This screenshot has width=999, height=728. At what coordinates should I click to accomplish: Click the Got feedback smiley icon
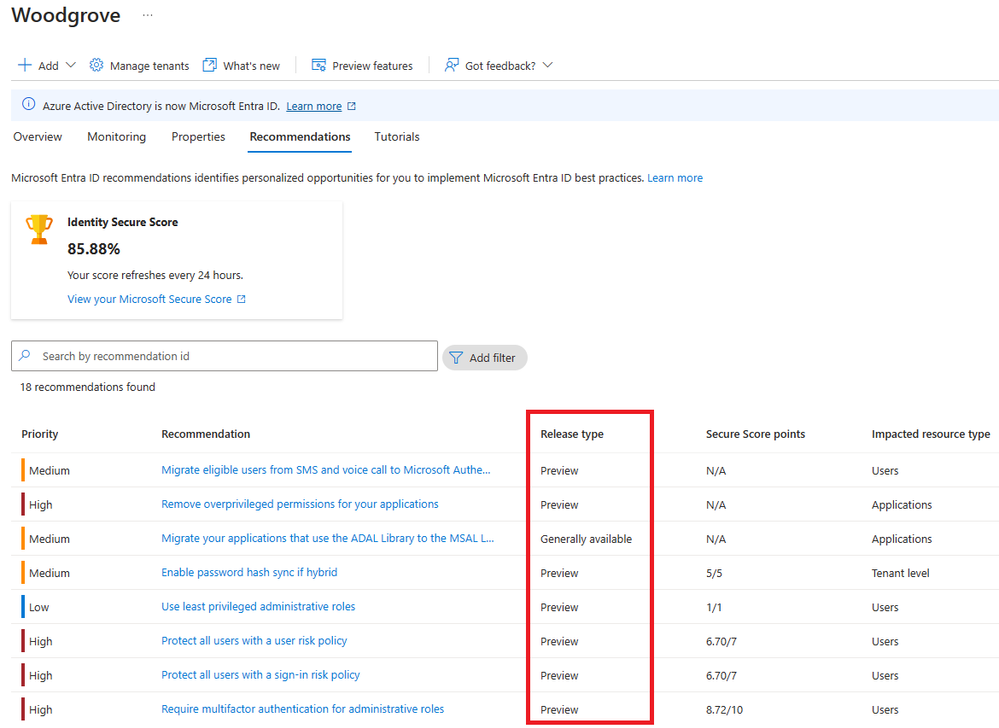[451, 65]
